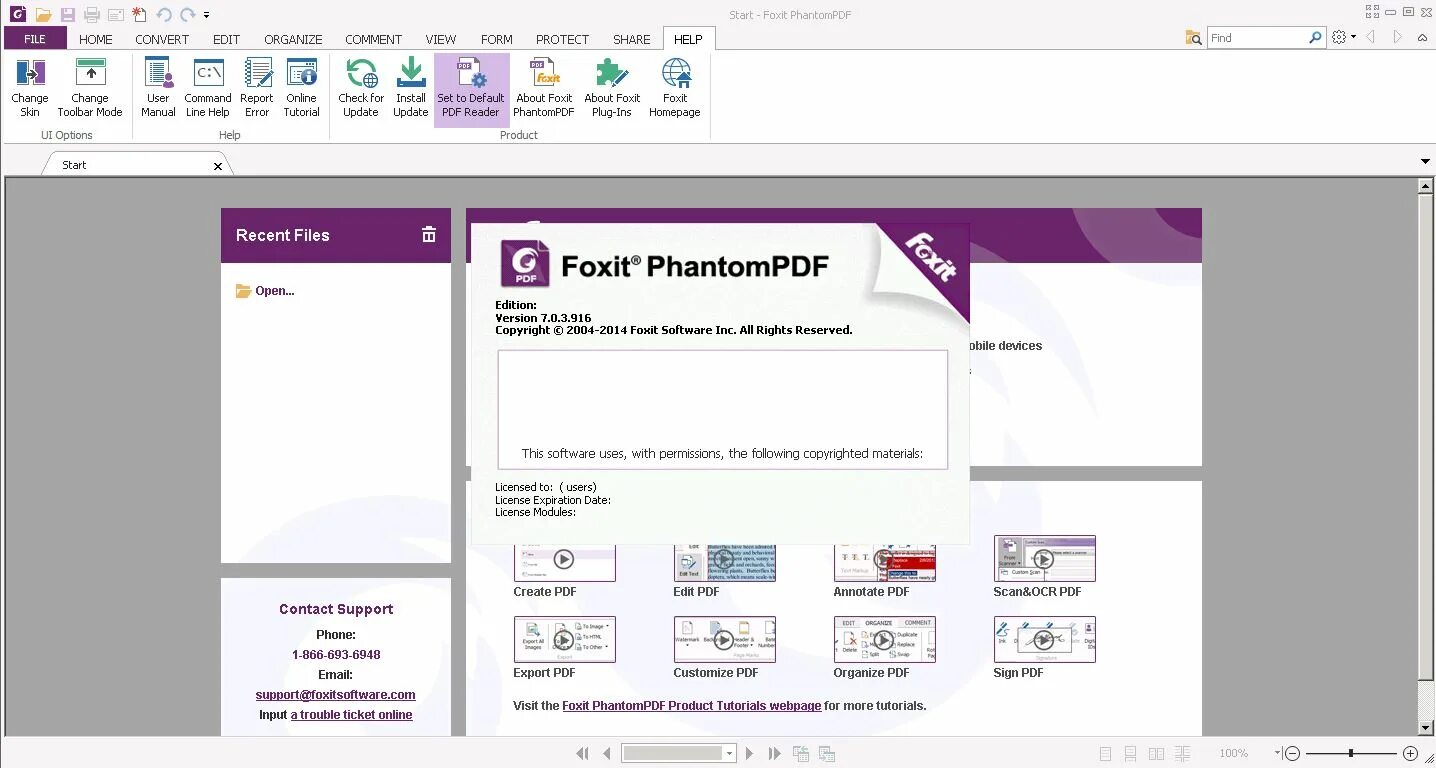
Task: Click the email envelope icon in quick access toolbar
Action: click(x=115, y=14)
